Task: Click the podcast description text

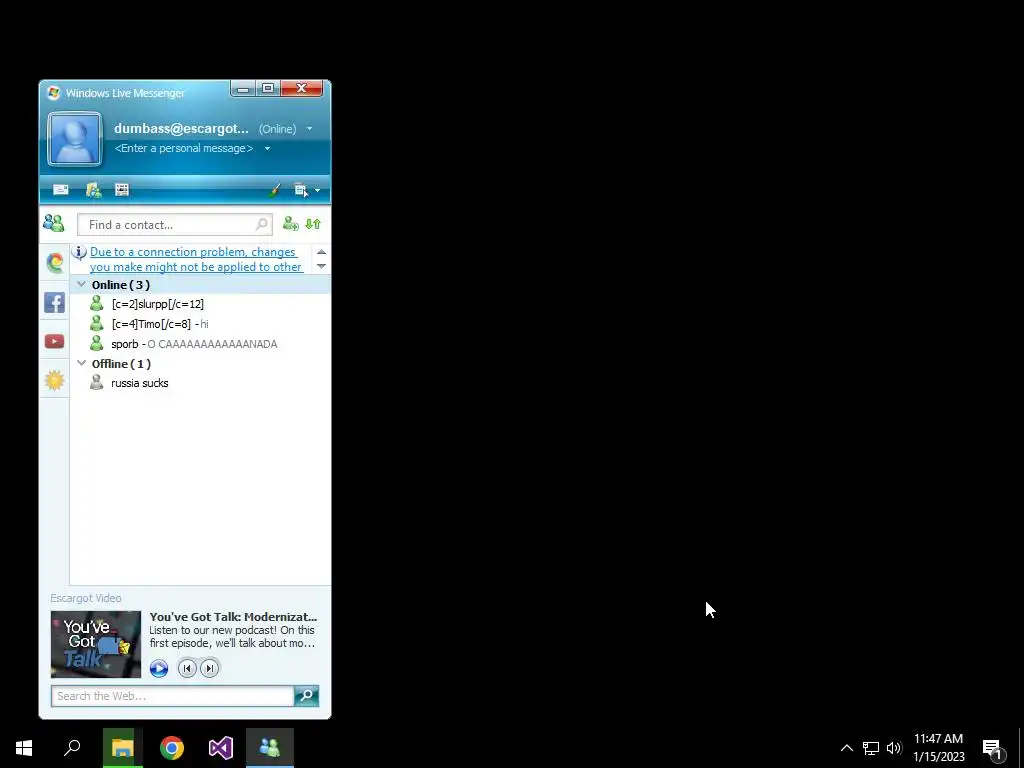Action: (232, 637)
